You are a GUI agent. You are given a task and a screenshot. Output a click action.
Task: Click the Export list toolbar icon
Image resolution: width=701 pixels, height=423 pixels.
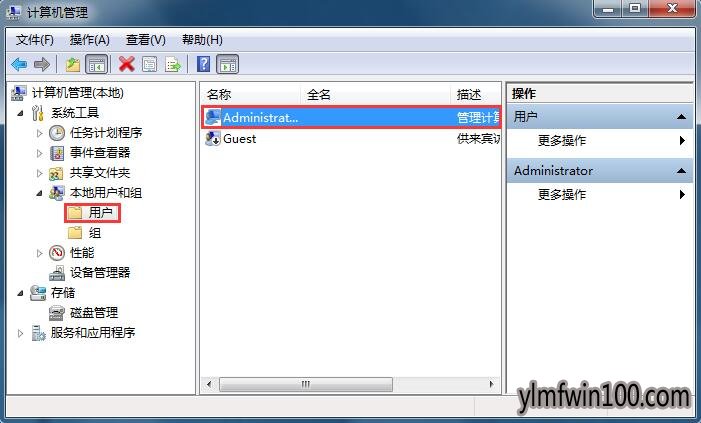pyautogui.click(x=173, y=64)
